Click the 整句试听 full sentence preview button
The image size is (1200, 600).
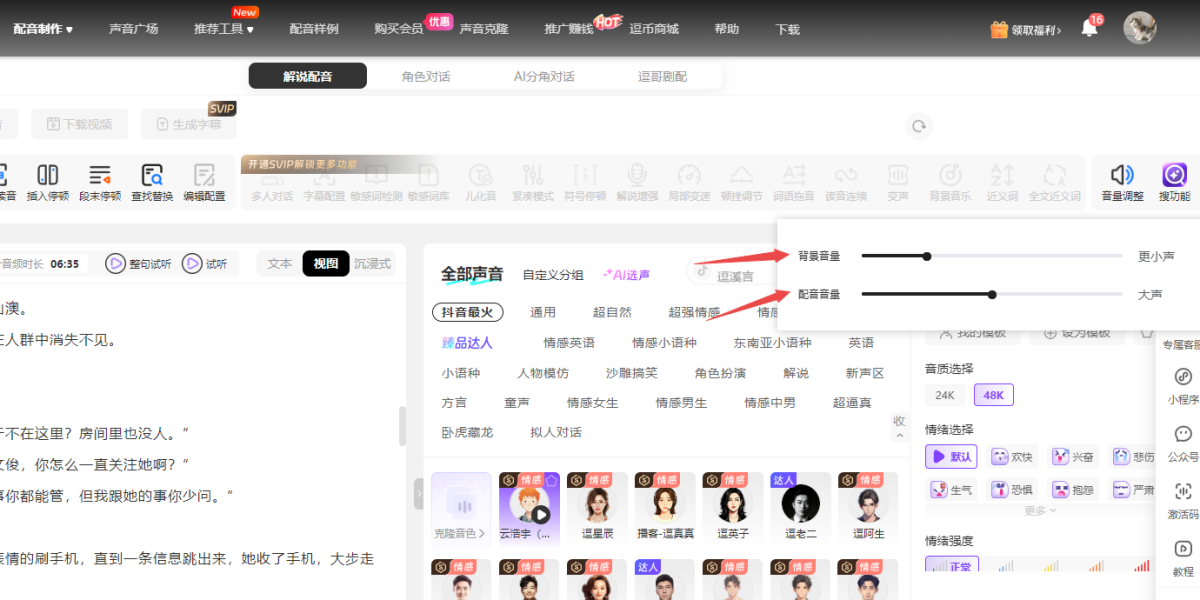139,264
